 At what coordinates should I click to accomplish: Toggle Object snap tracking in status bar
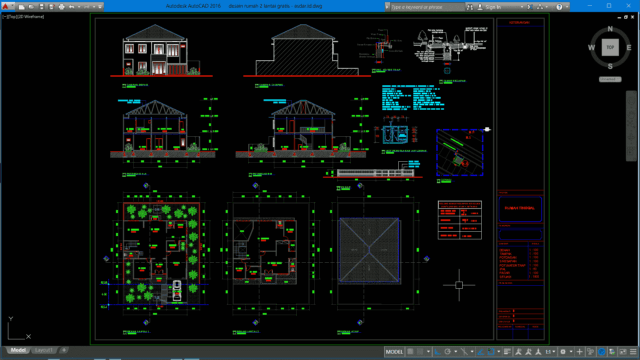coord(480,352)
